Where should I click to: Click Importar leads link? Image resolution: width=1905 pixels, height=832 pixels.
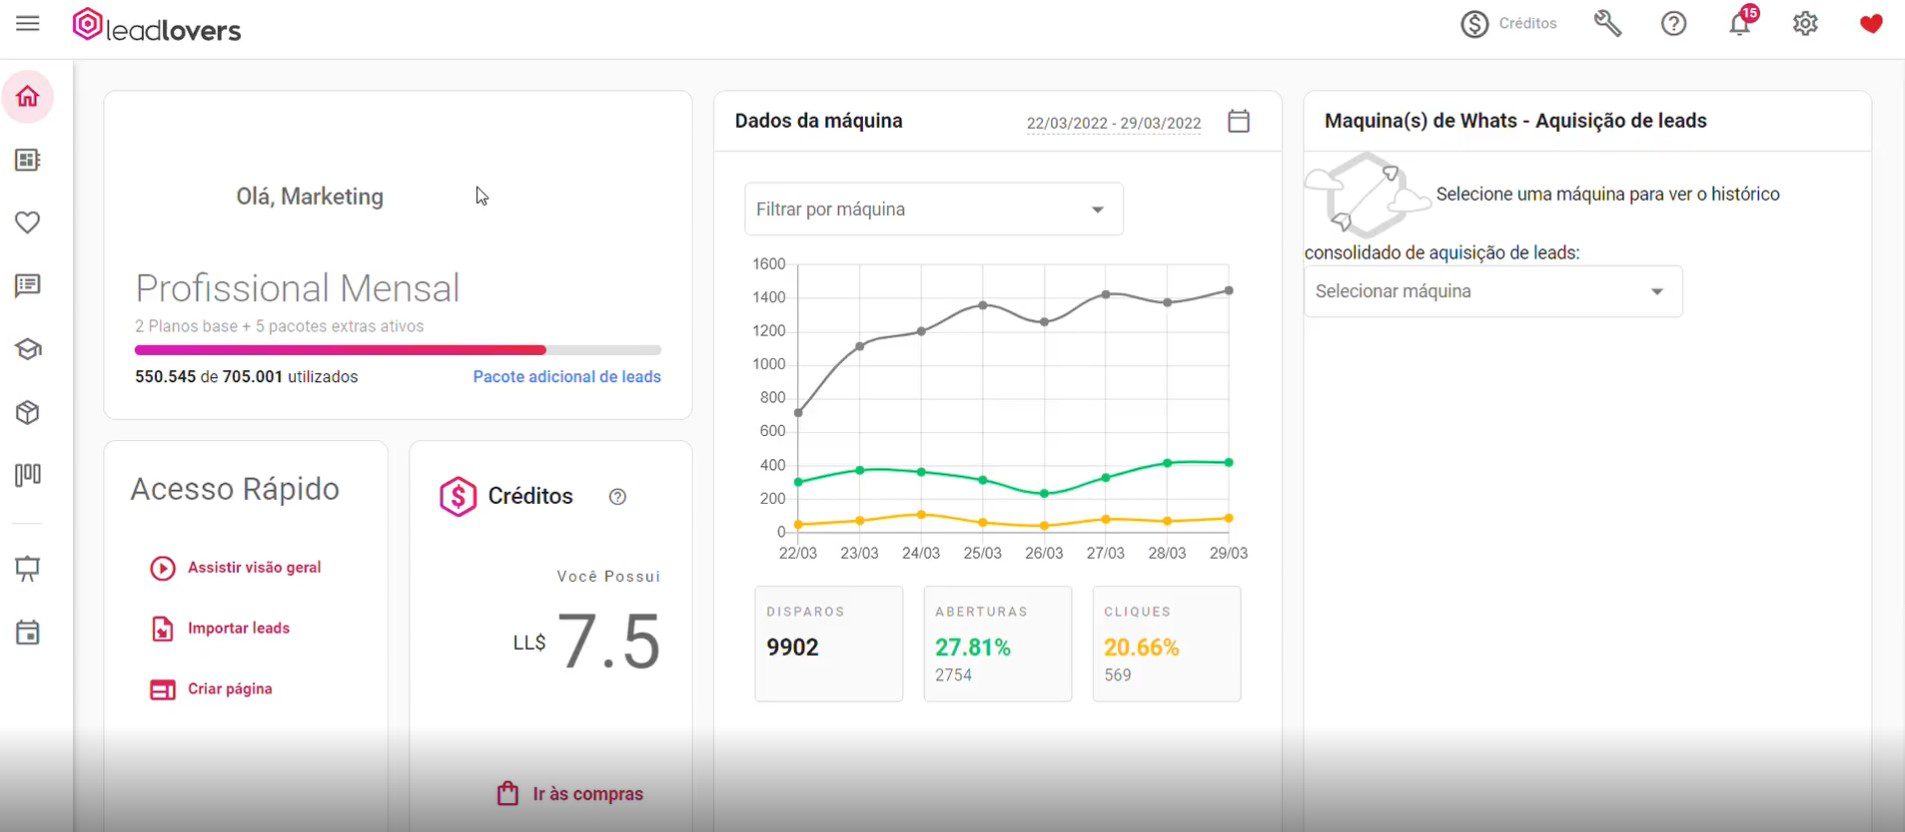coord(239,628)
